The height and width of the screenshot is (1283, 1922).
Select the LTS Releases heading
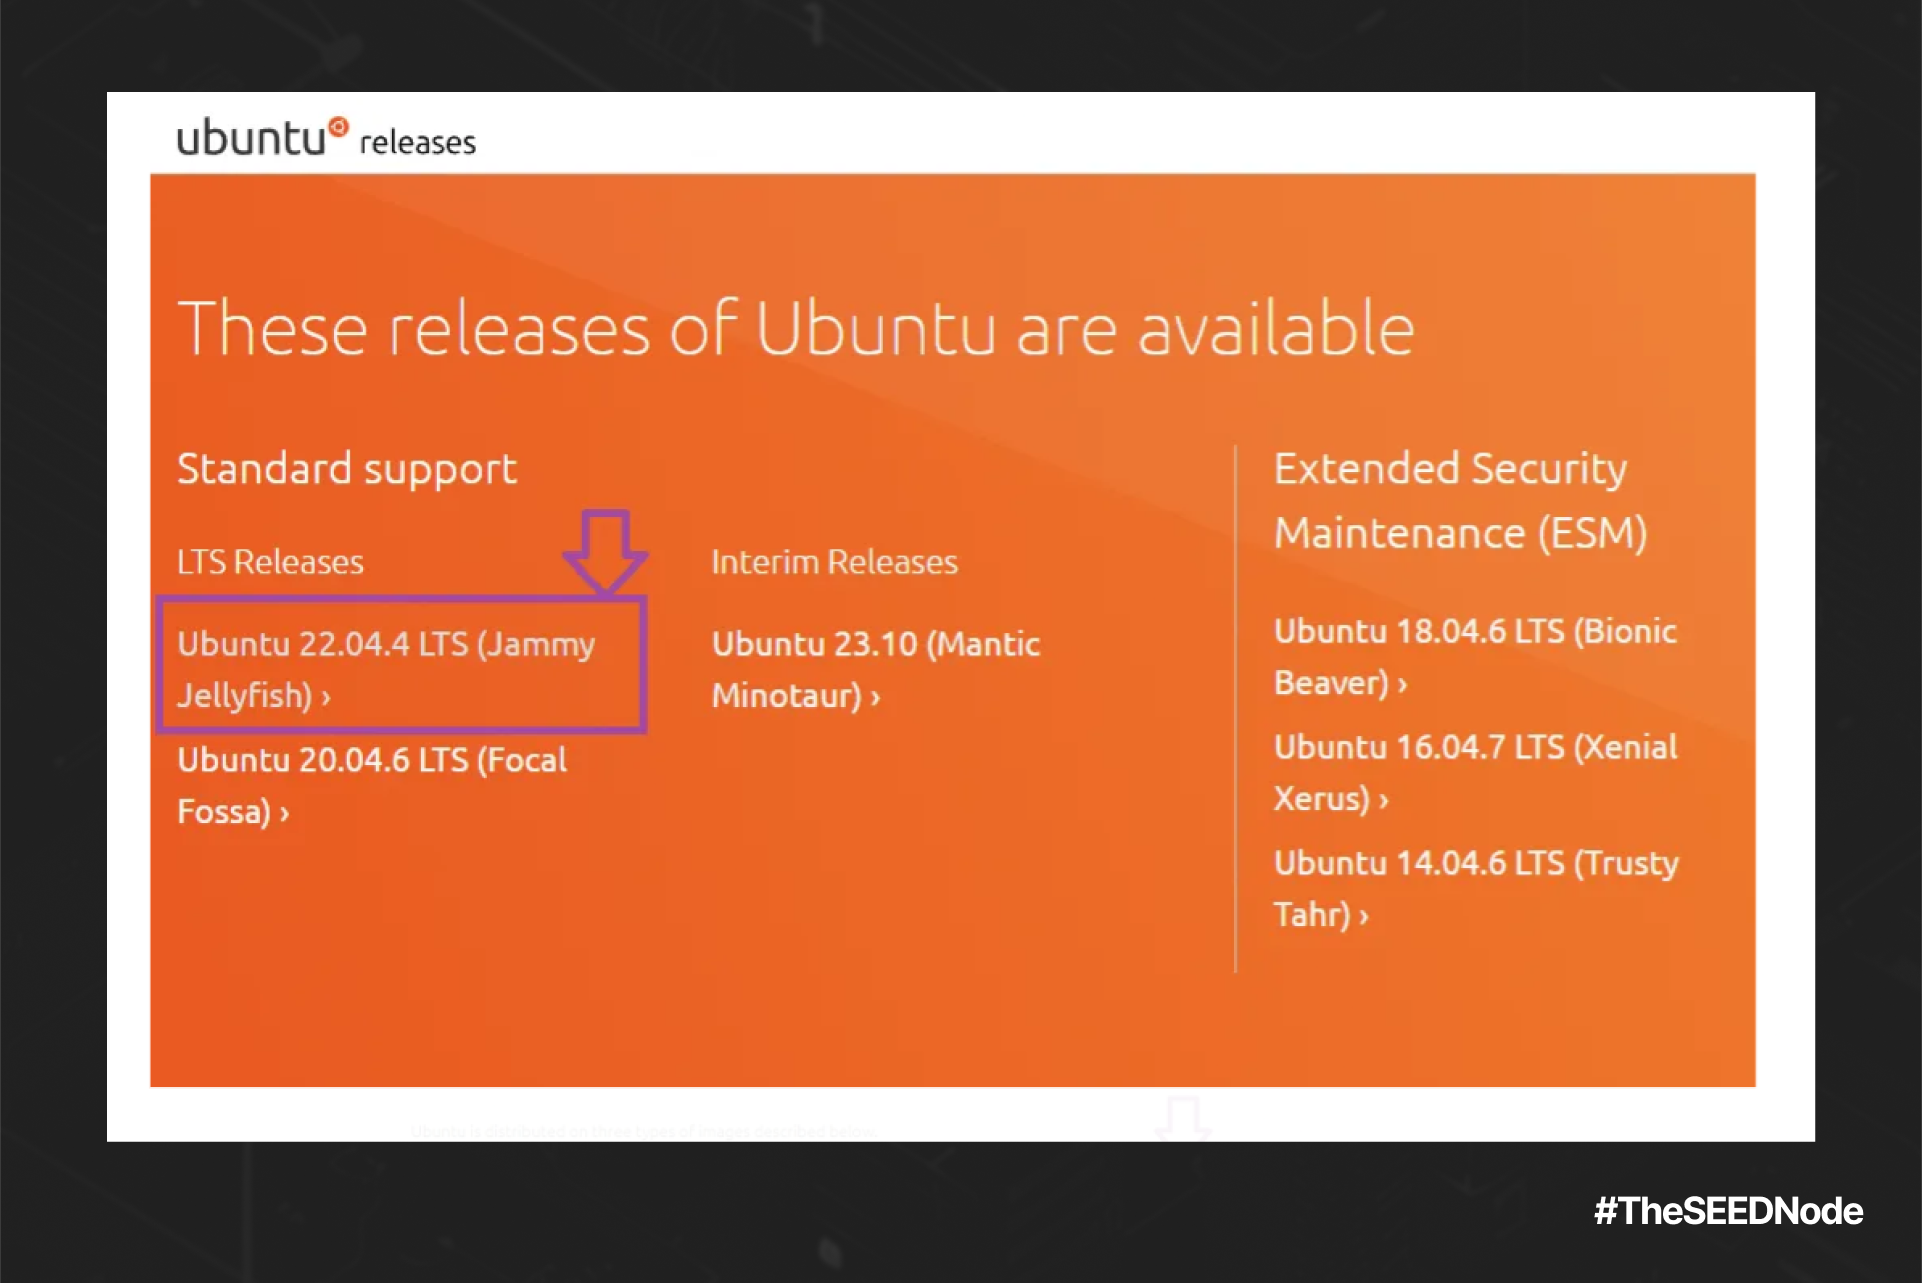pos(270,562)
